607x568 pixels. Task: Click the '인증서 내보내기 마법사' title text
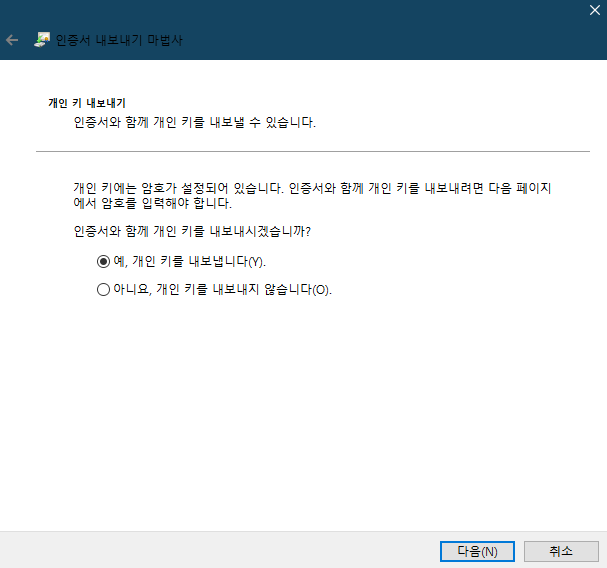[119, 40]
